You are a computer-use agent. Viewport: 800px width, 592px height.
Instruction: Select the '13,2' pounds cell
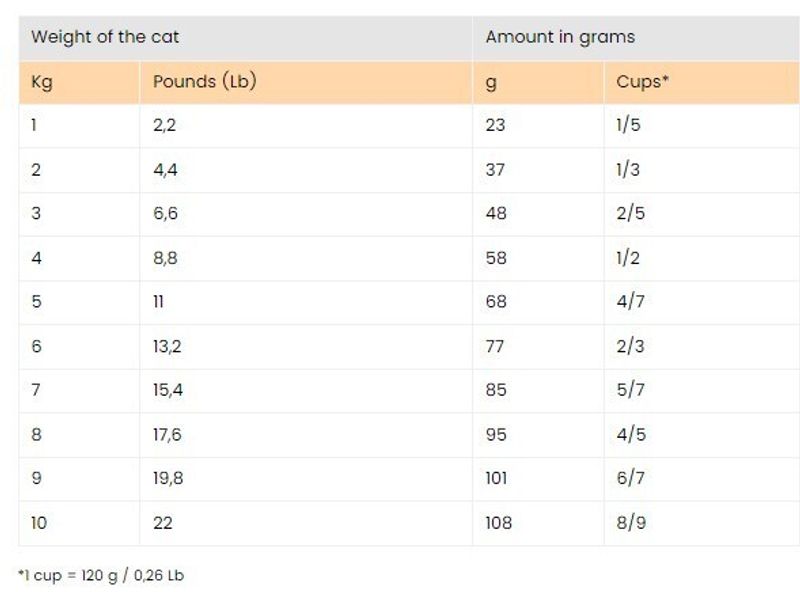point(168,346)
